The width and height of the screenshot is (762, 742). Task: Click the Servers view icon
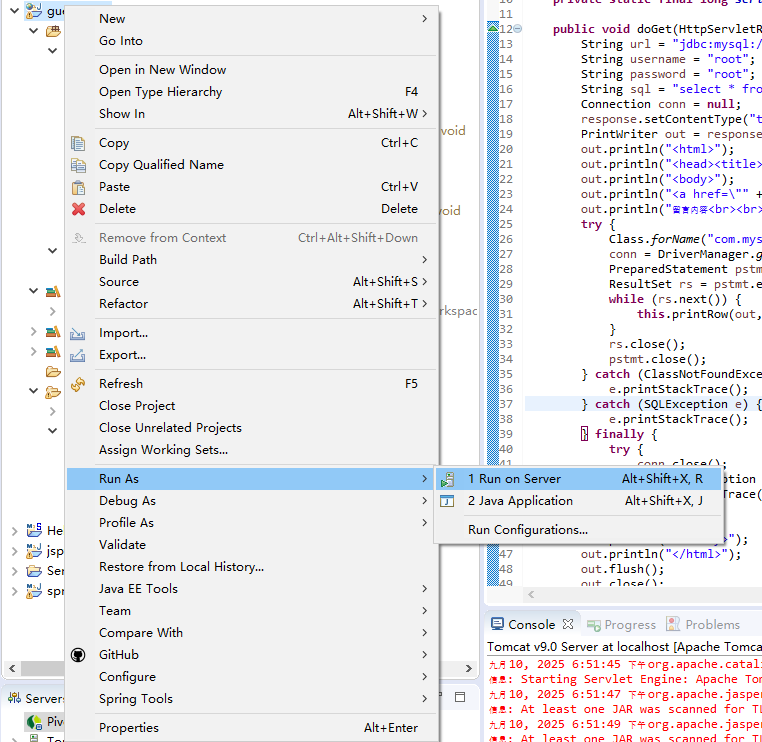point(15,698)
